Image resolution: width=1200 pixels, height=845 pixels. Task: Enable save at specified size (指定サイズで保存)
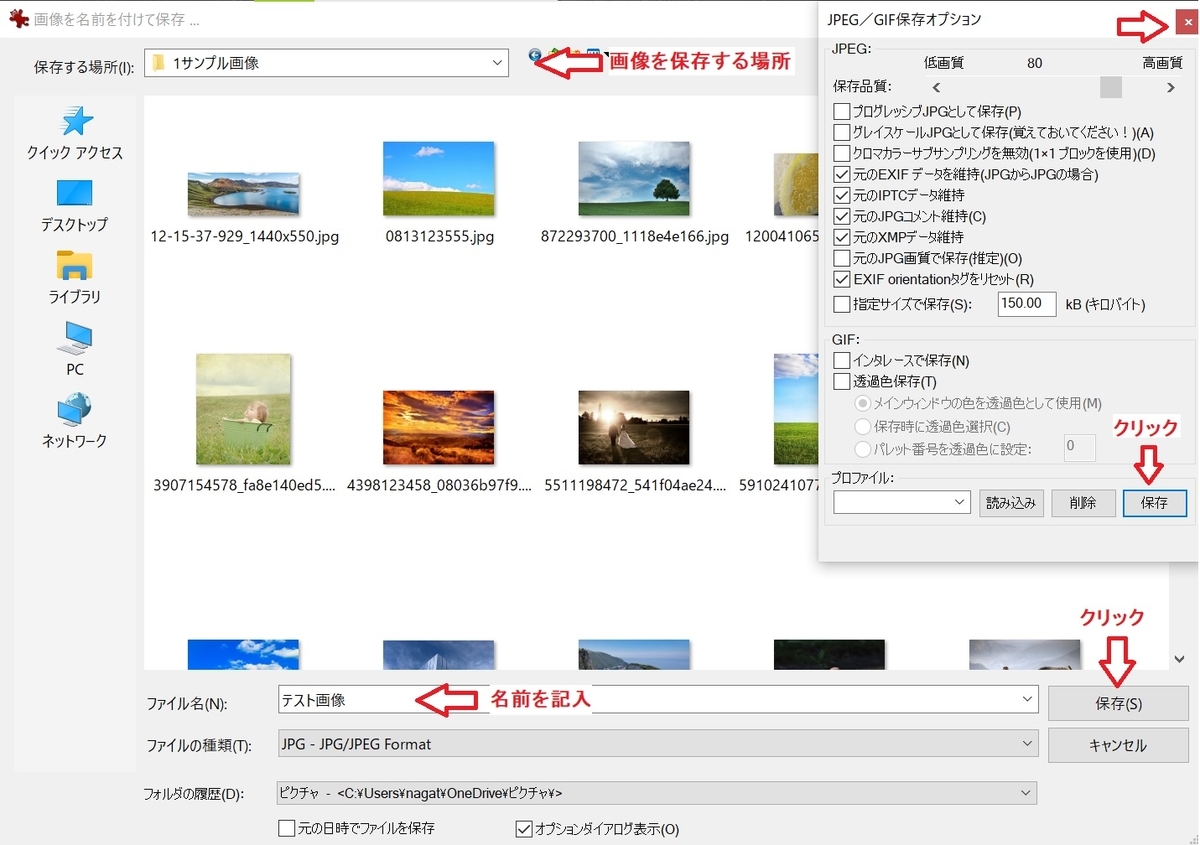[842, 304]
